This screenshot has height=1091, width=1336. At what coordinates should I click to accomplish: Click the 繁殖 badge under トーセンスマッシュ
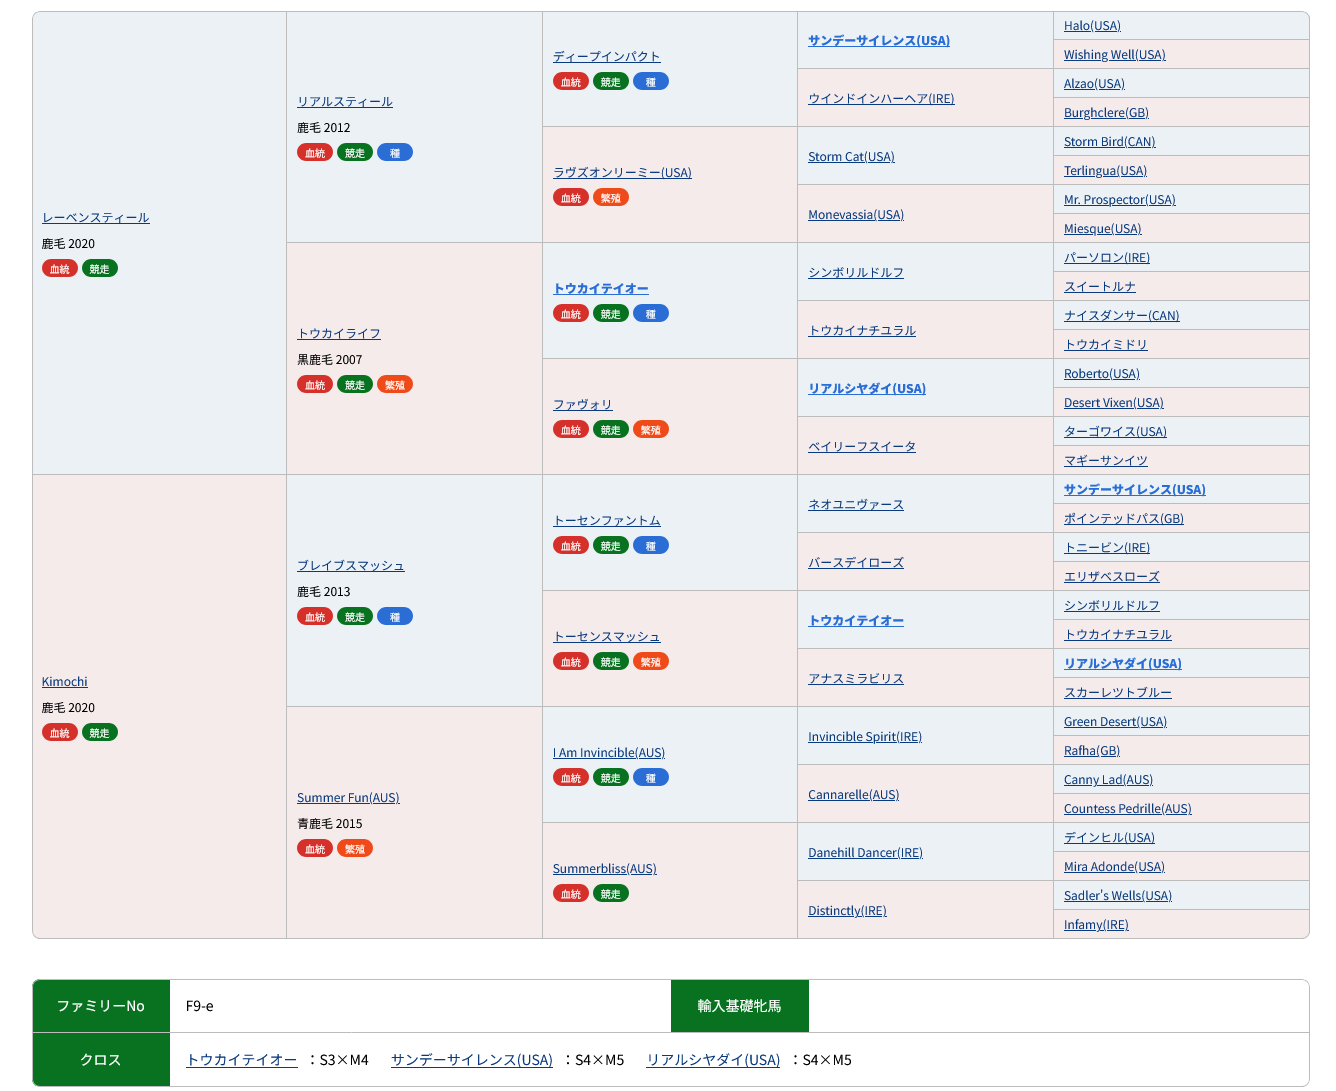pyautogui.click(x=650, y=662)
